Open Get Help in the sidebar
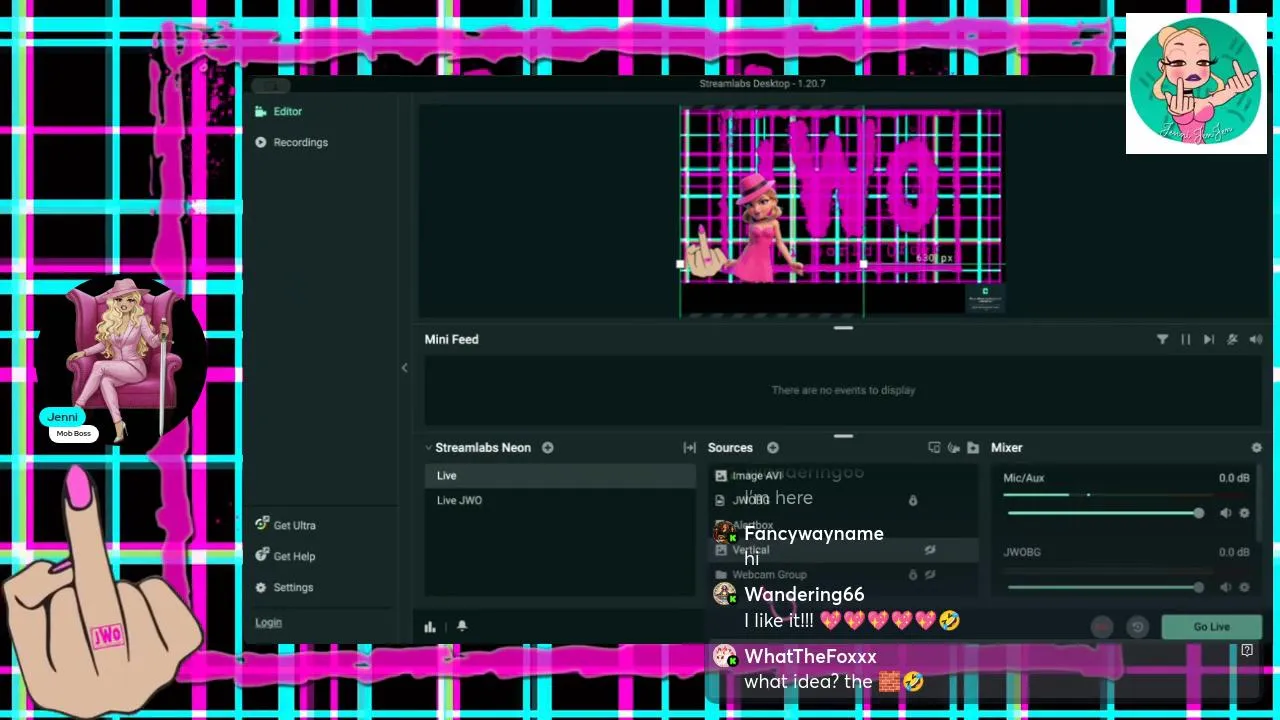Screen dimensions: 1280x720 pyautogui.click(x=285, y=556)
